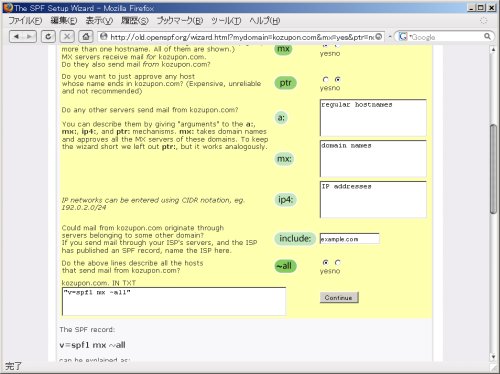This screenshot has height=374, width=500.
Task: Click the Continue button
Action: click(x=339, y=298)
